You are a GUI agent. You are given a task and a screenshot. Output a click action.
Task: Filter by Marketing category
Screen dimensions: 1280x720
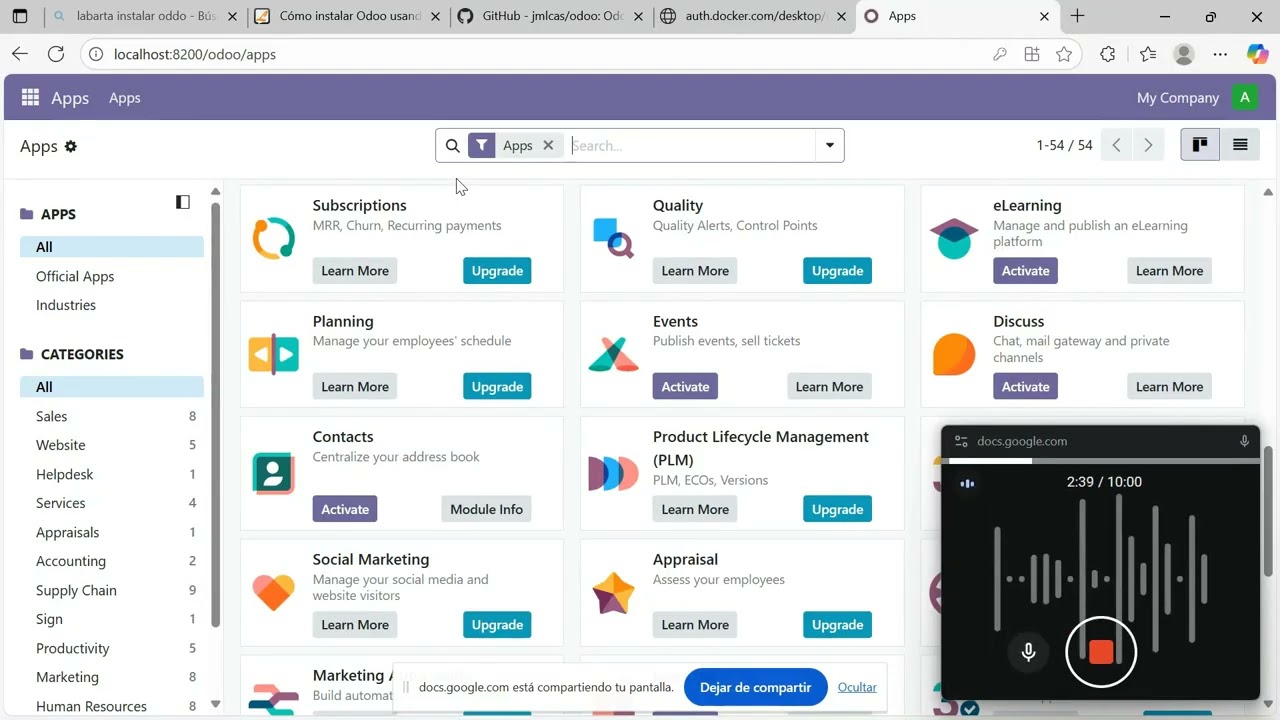(112, 677)
